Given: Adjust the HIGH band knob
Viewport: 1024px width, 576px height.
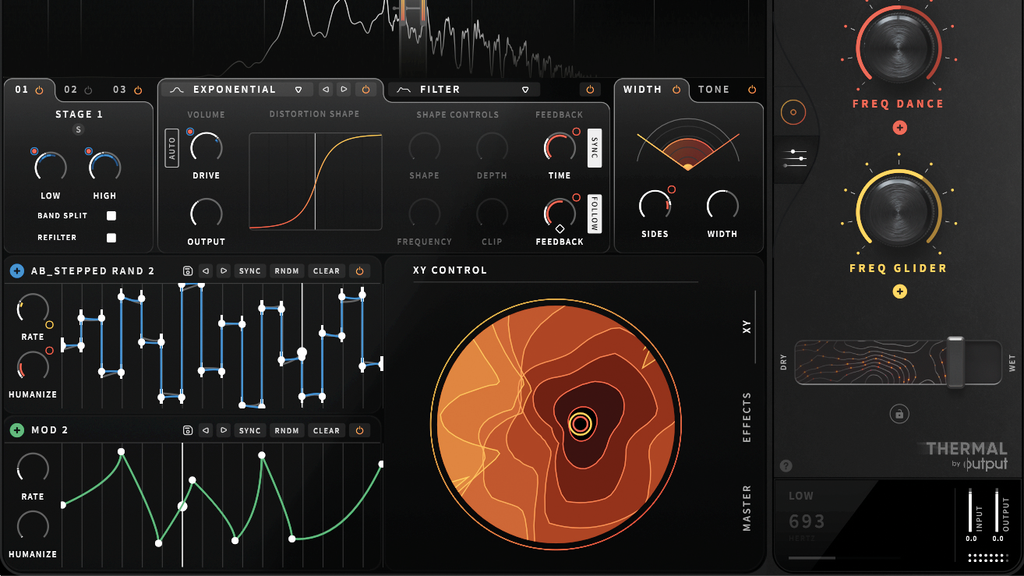Looking at the screenshot, I should click(104, 167).
